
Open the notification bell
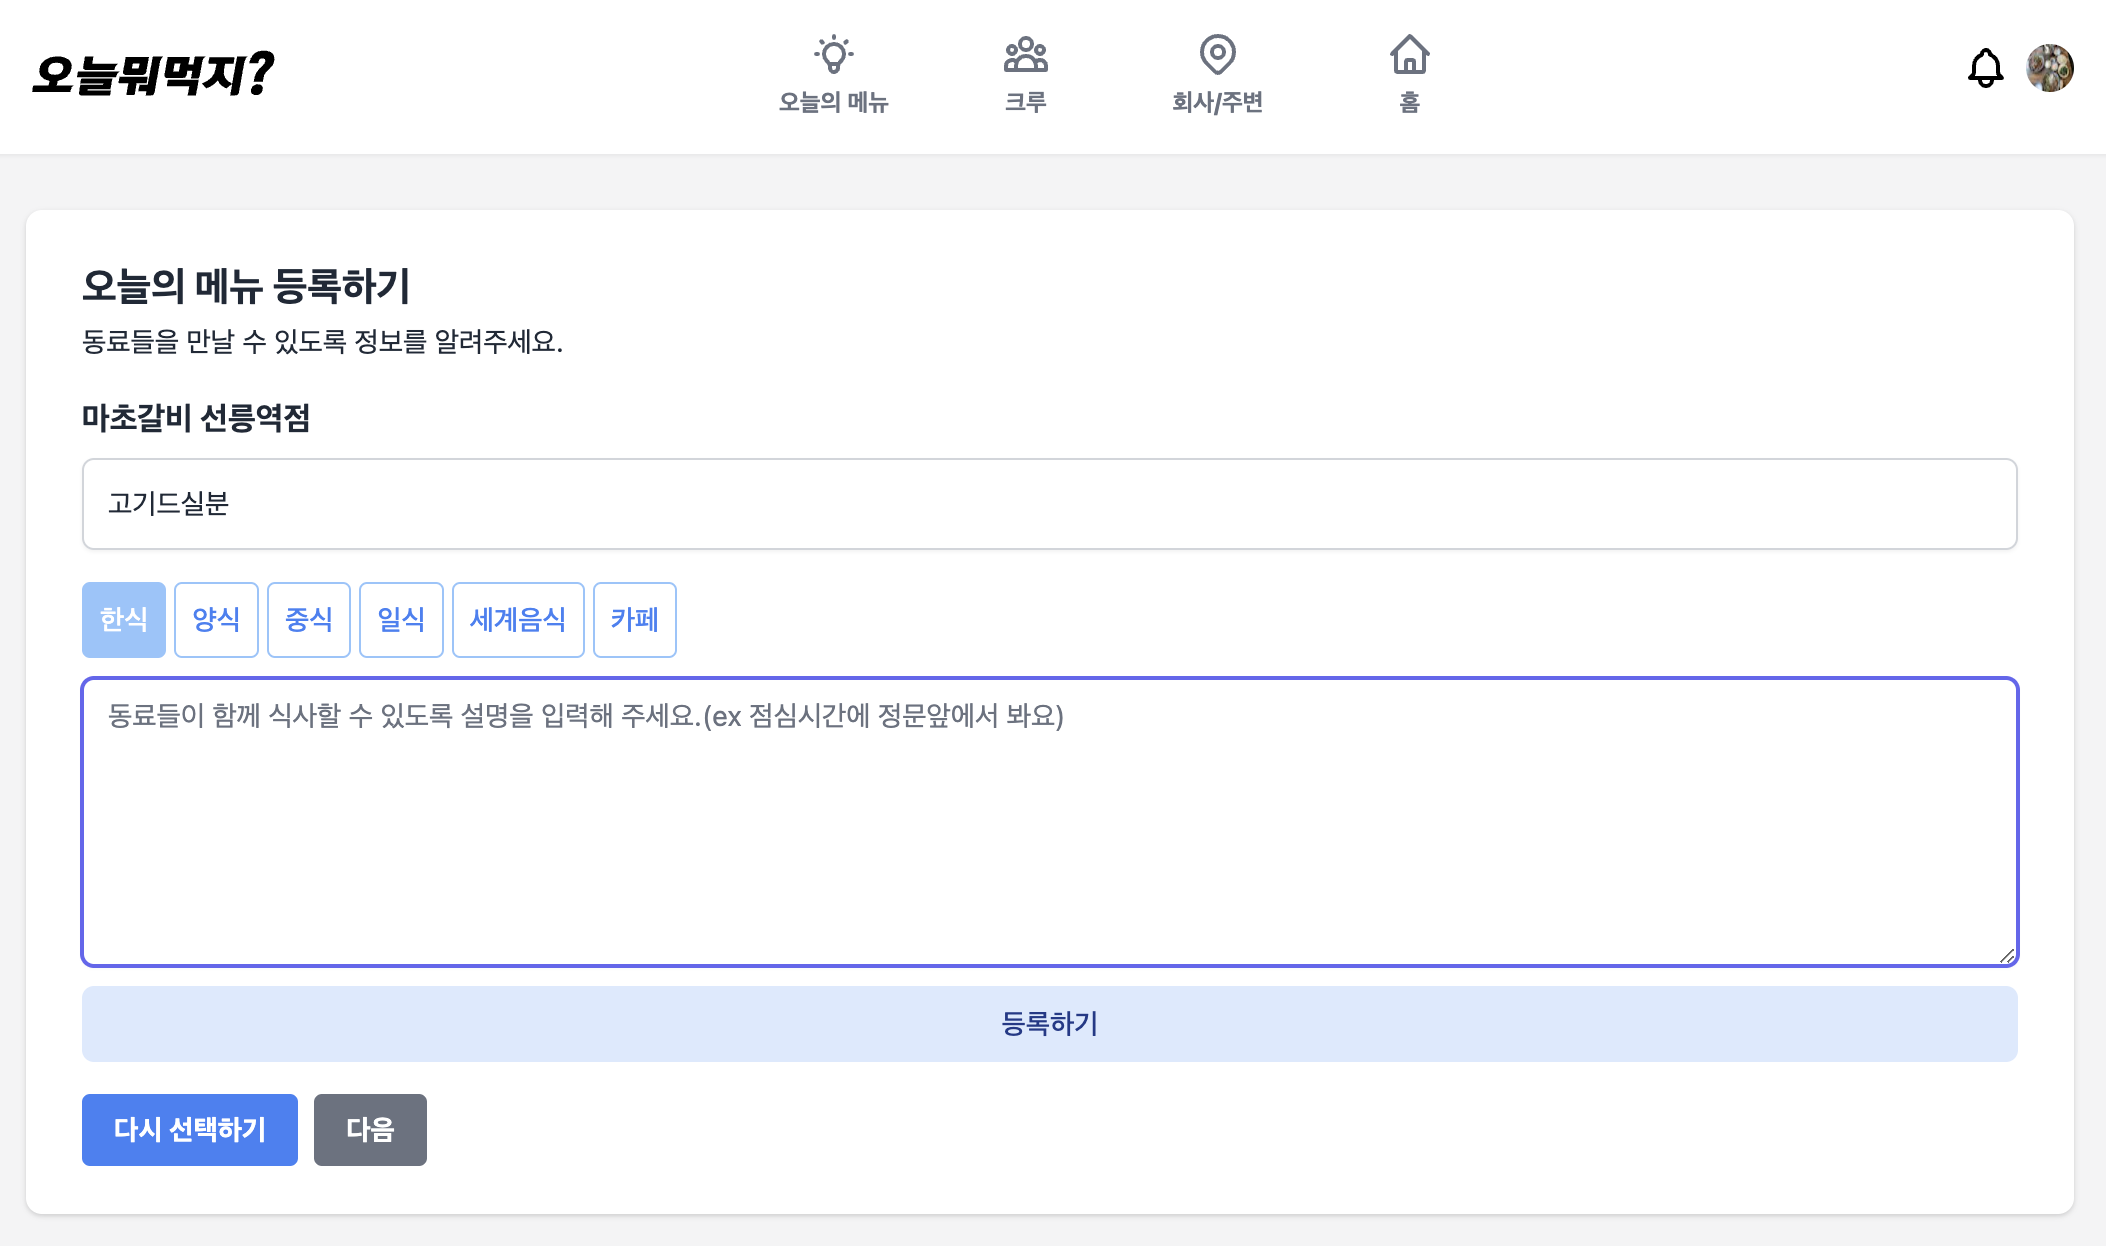(1985, 68)
